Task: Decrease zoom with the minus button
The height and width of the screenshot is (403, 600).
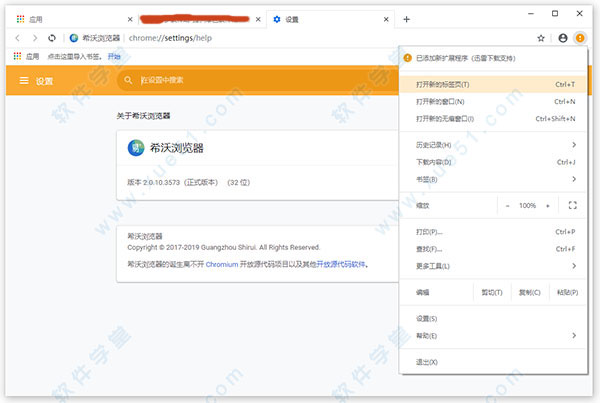Action: click(x=507, y=206)
